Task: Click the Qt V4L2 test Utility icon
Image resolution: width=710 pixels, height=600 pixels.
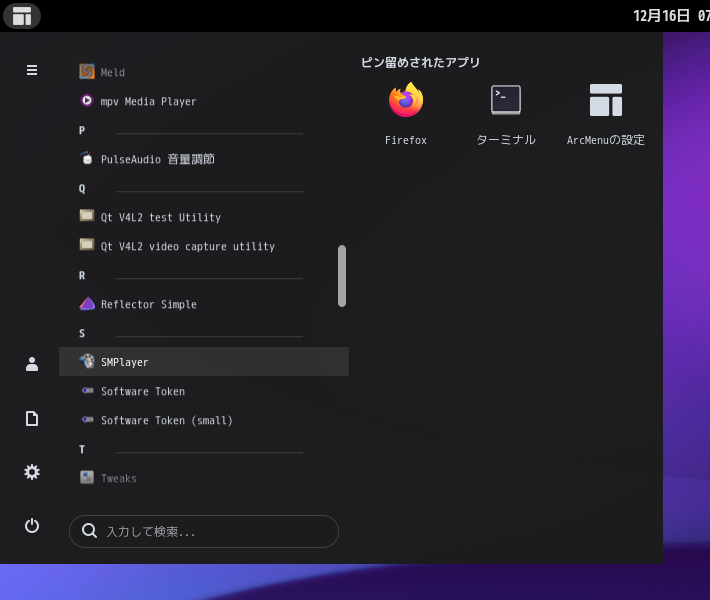Action: pos(87,216)
